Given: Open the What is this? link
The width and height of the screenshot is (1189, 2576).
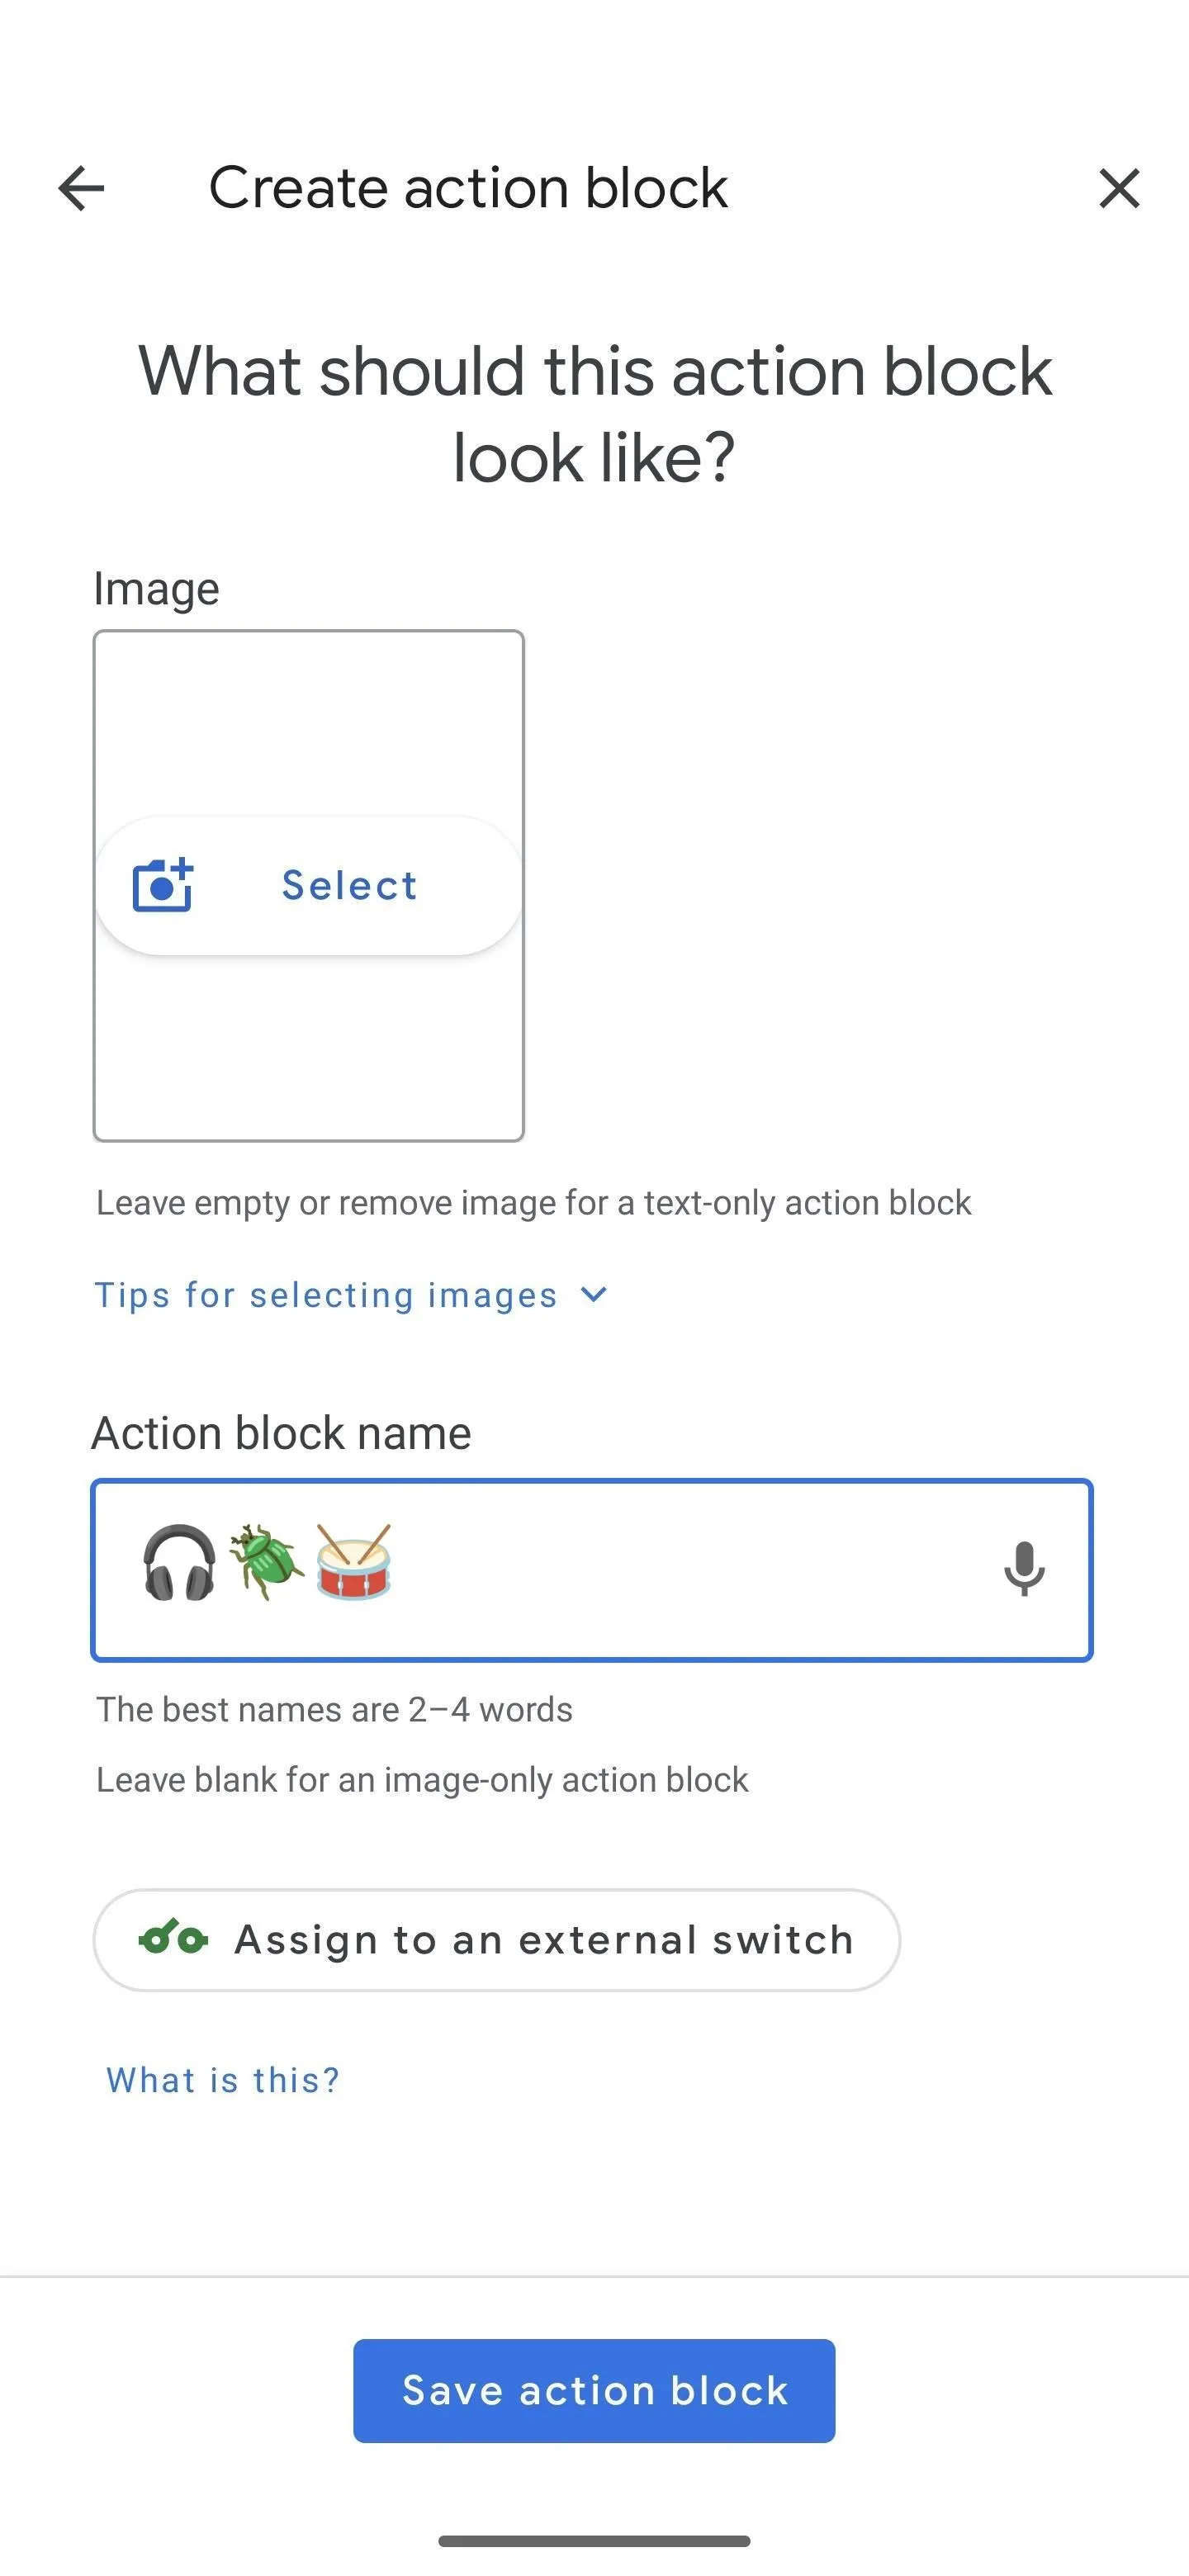Looking at the screenshot, I should tap(223, 2080).
